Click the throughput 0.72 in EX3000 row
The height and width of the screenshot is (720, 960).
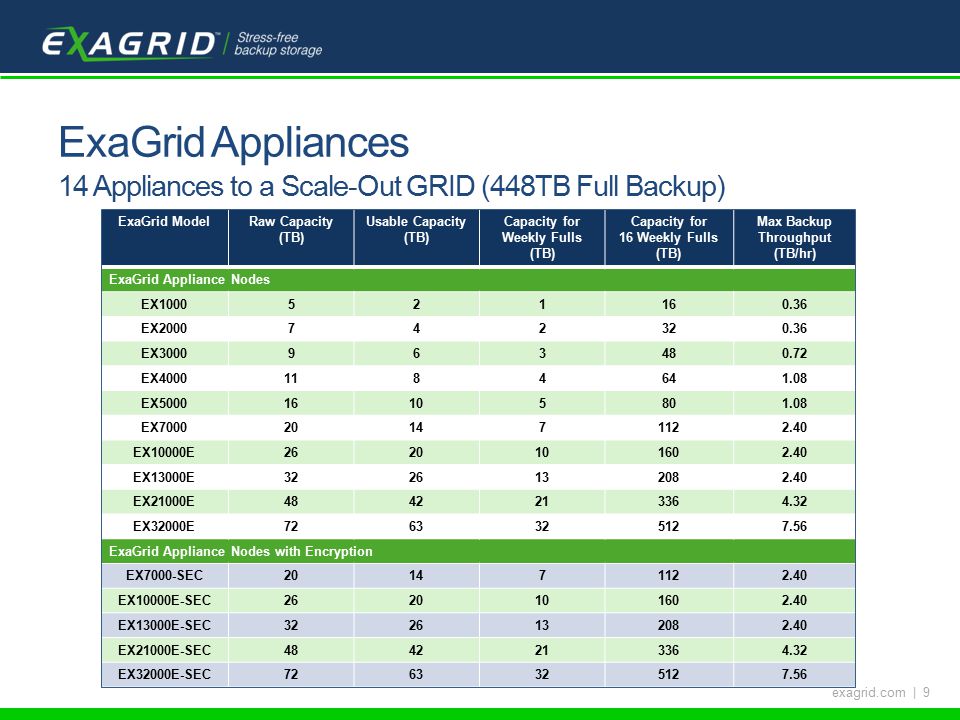[x=794, y=353]
